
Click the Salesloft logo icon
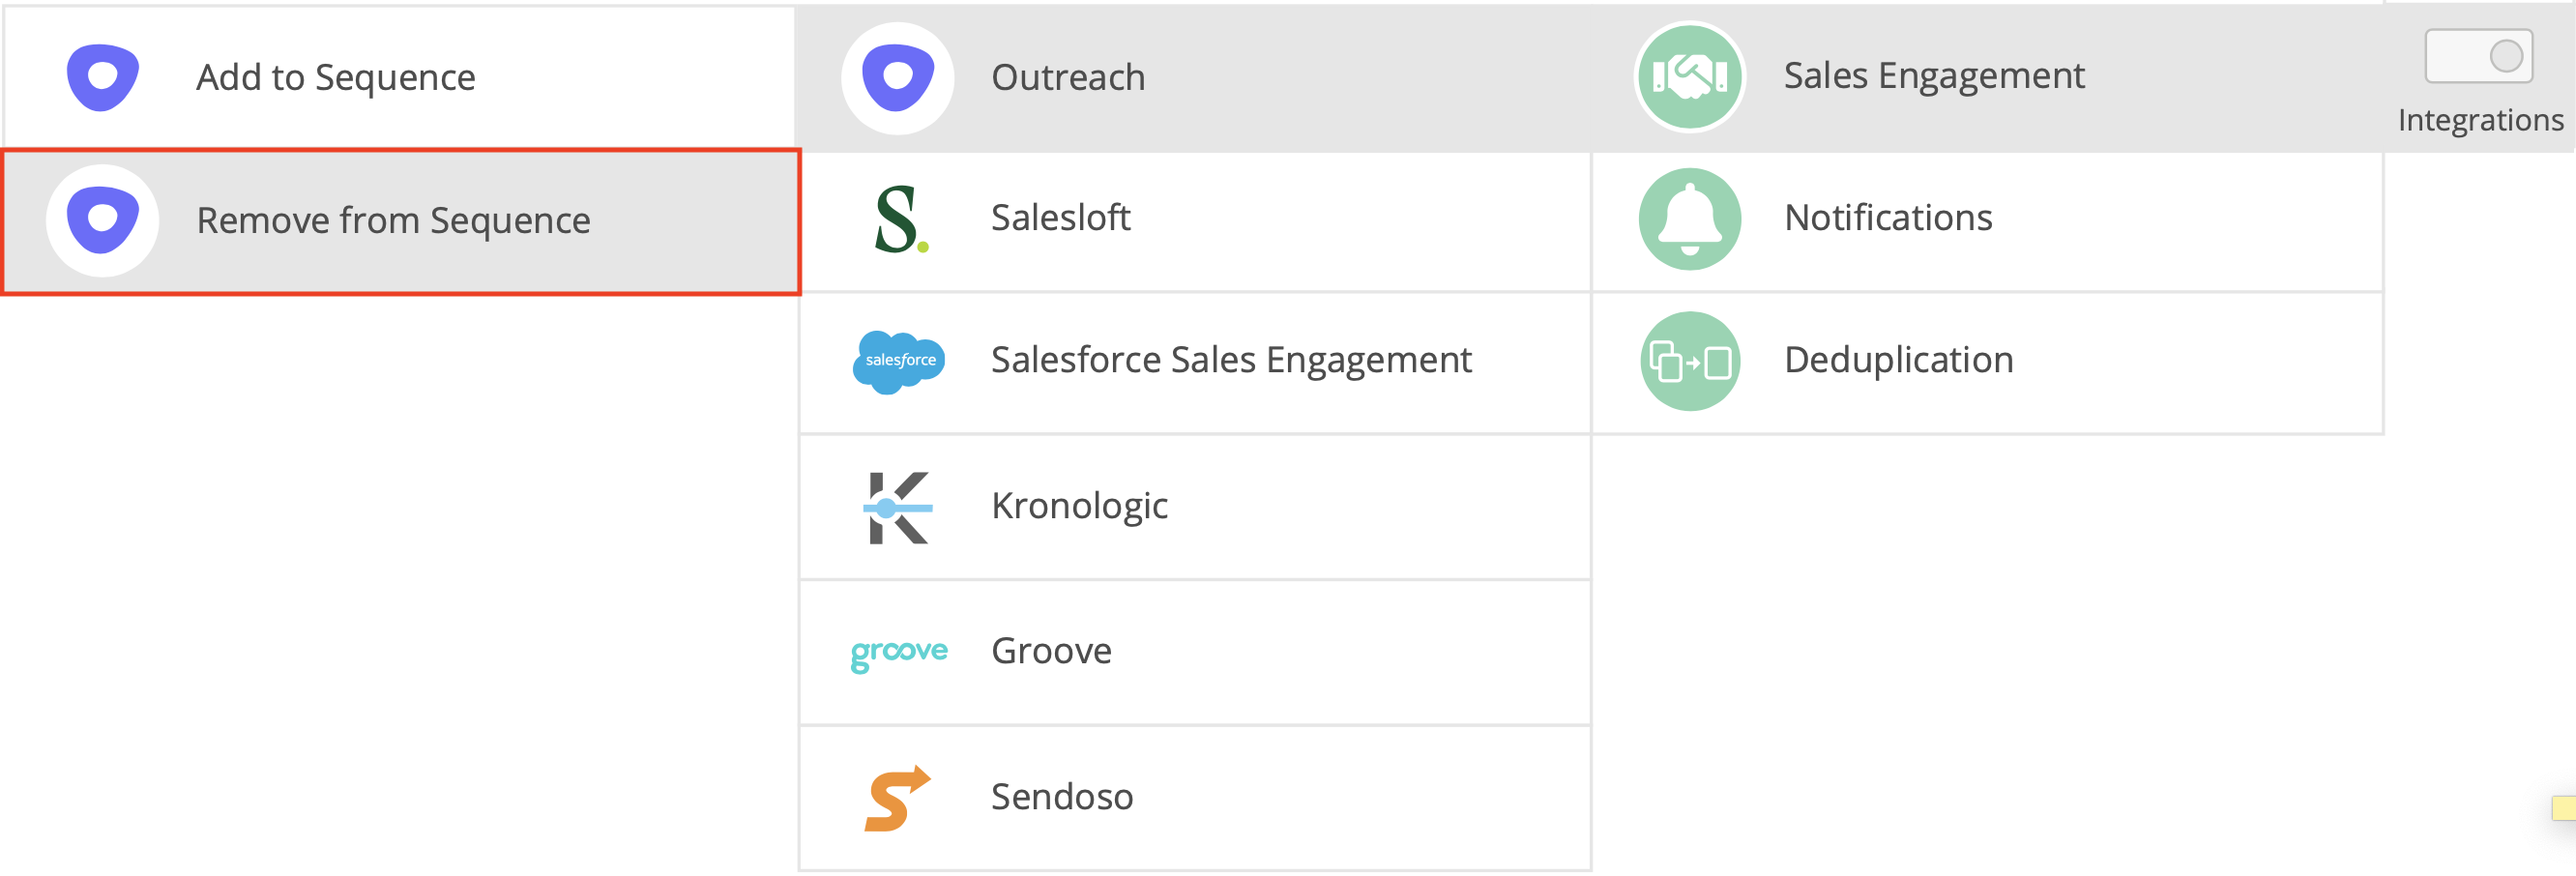(x=900, y=219)
